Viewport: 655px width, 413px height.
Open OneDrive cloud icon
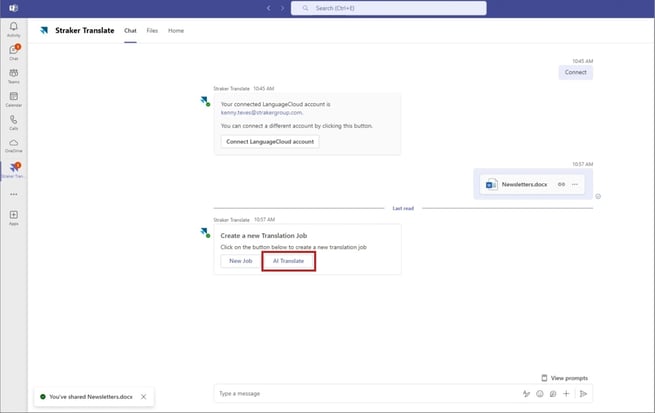[13, 146]
